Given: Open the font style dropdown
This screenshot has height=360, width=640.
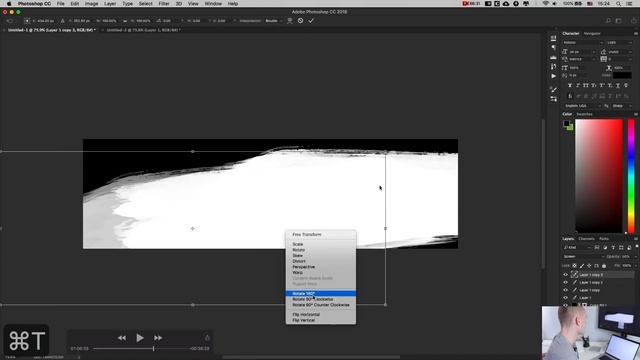Looking at the screenshot, I should [619, 42].
